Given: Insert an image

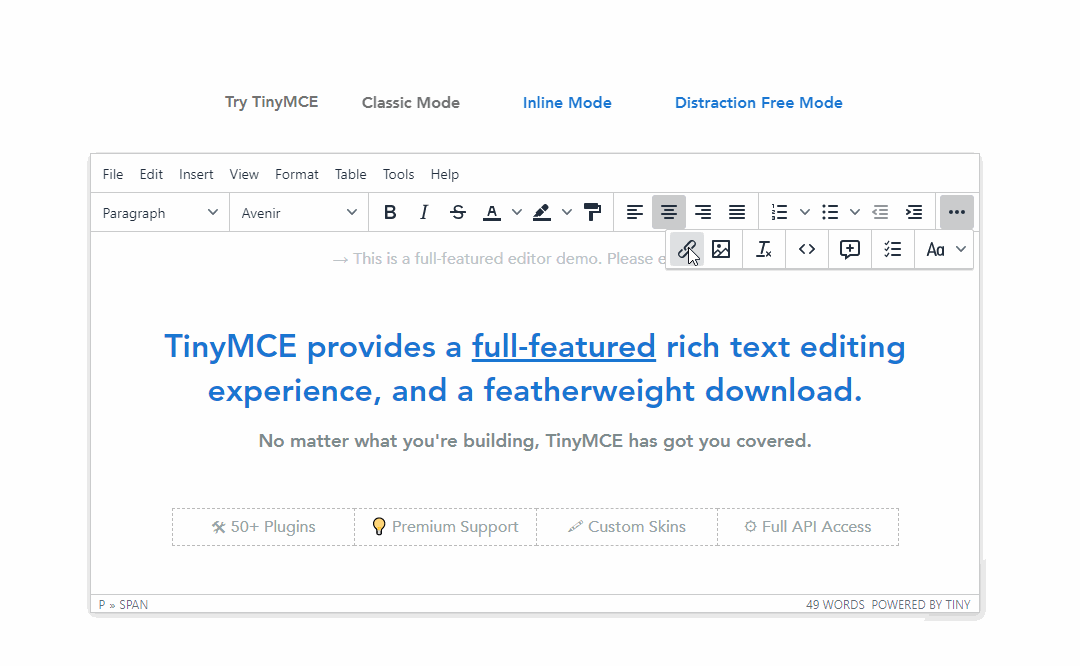Looking at the screenshot, I should [721, 249].
